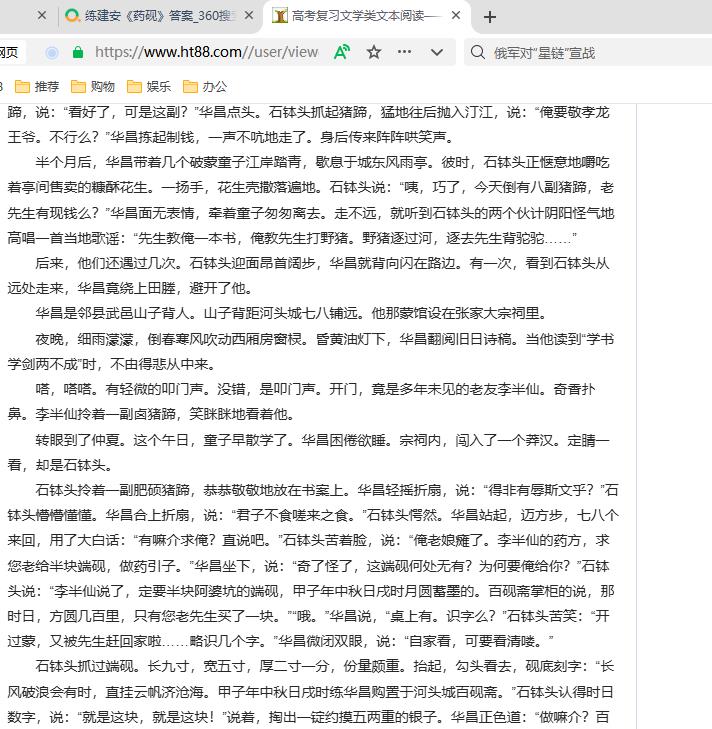Open the three-dot more options menu
Image resolution: width=712 pixels, height=729 pixels.
[x=404, y=52]
